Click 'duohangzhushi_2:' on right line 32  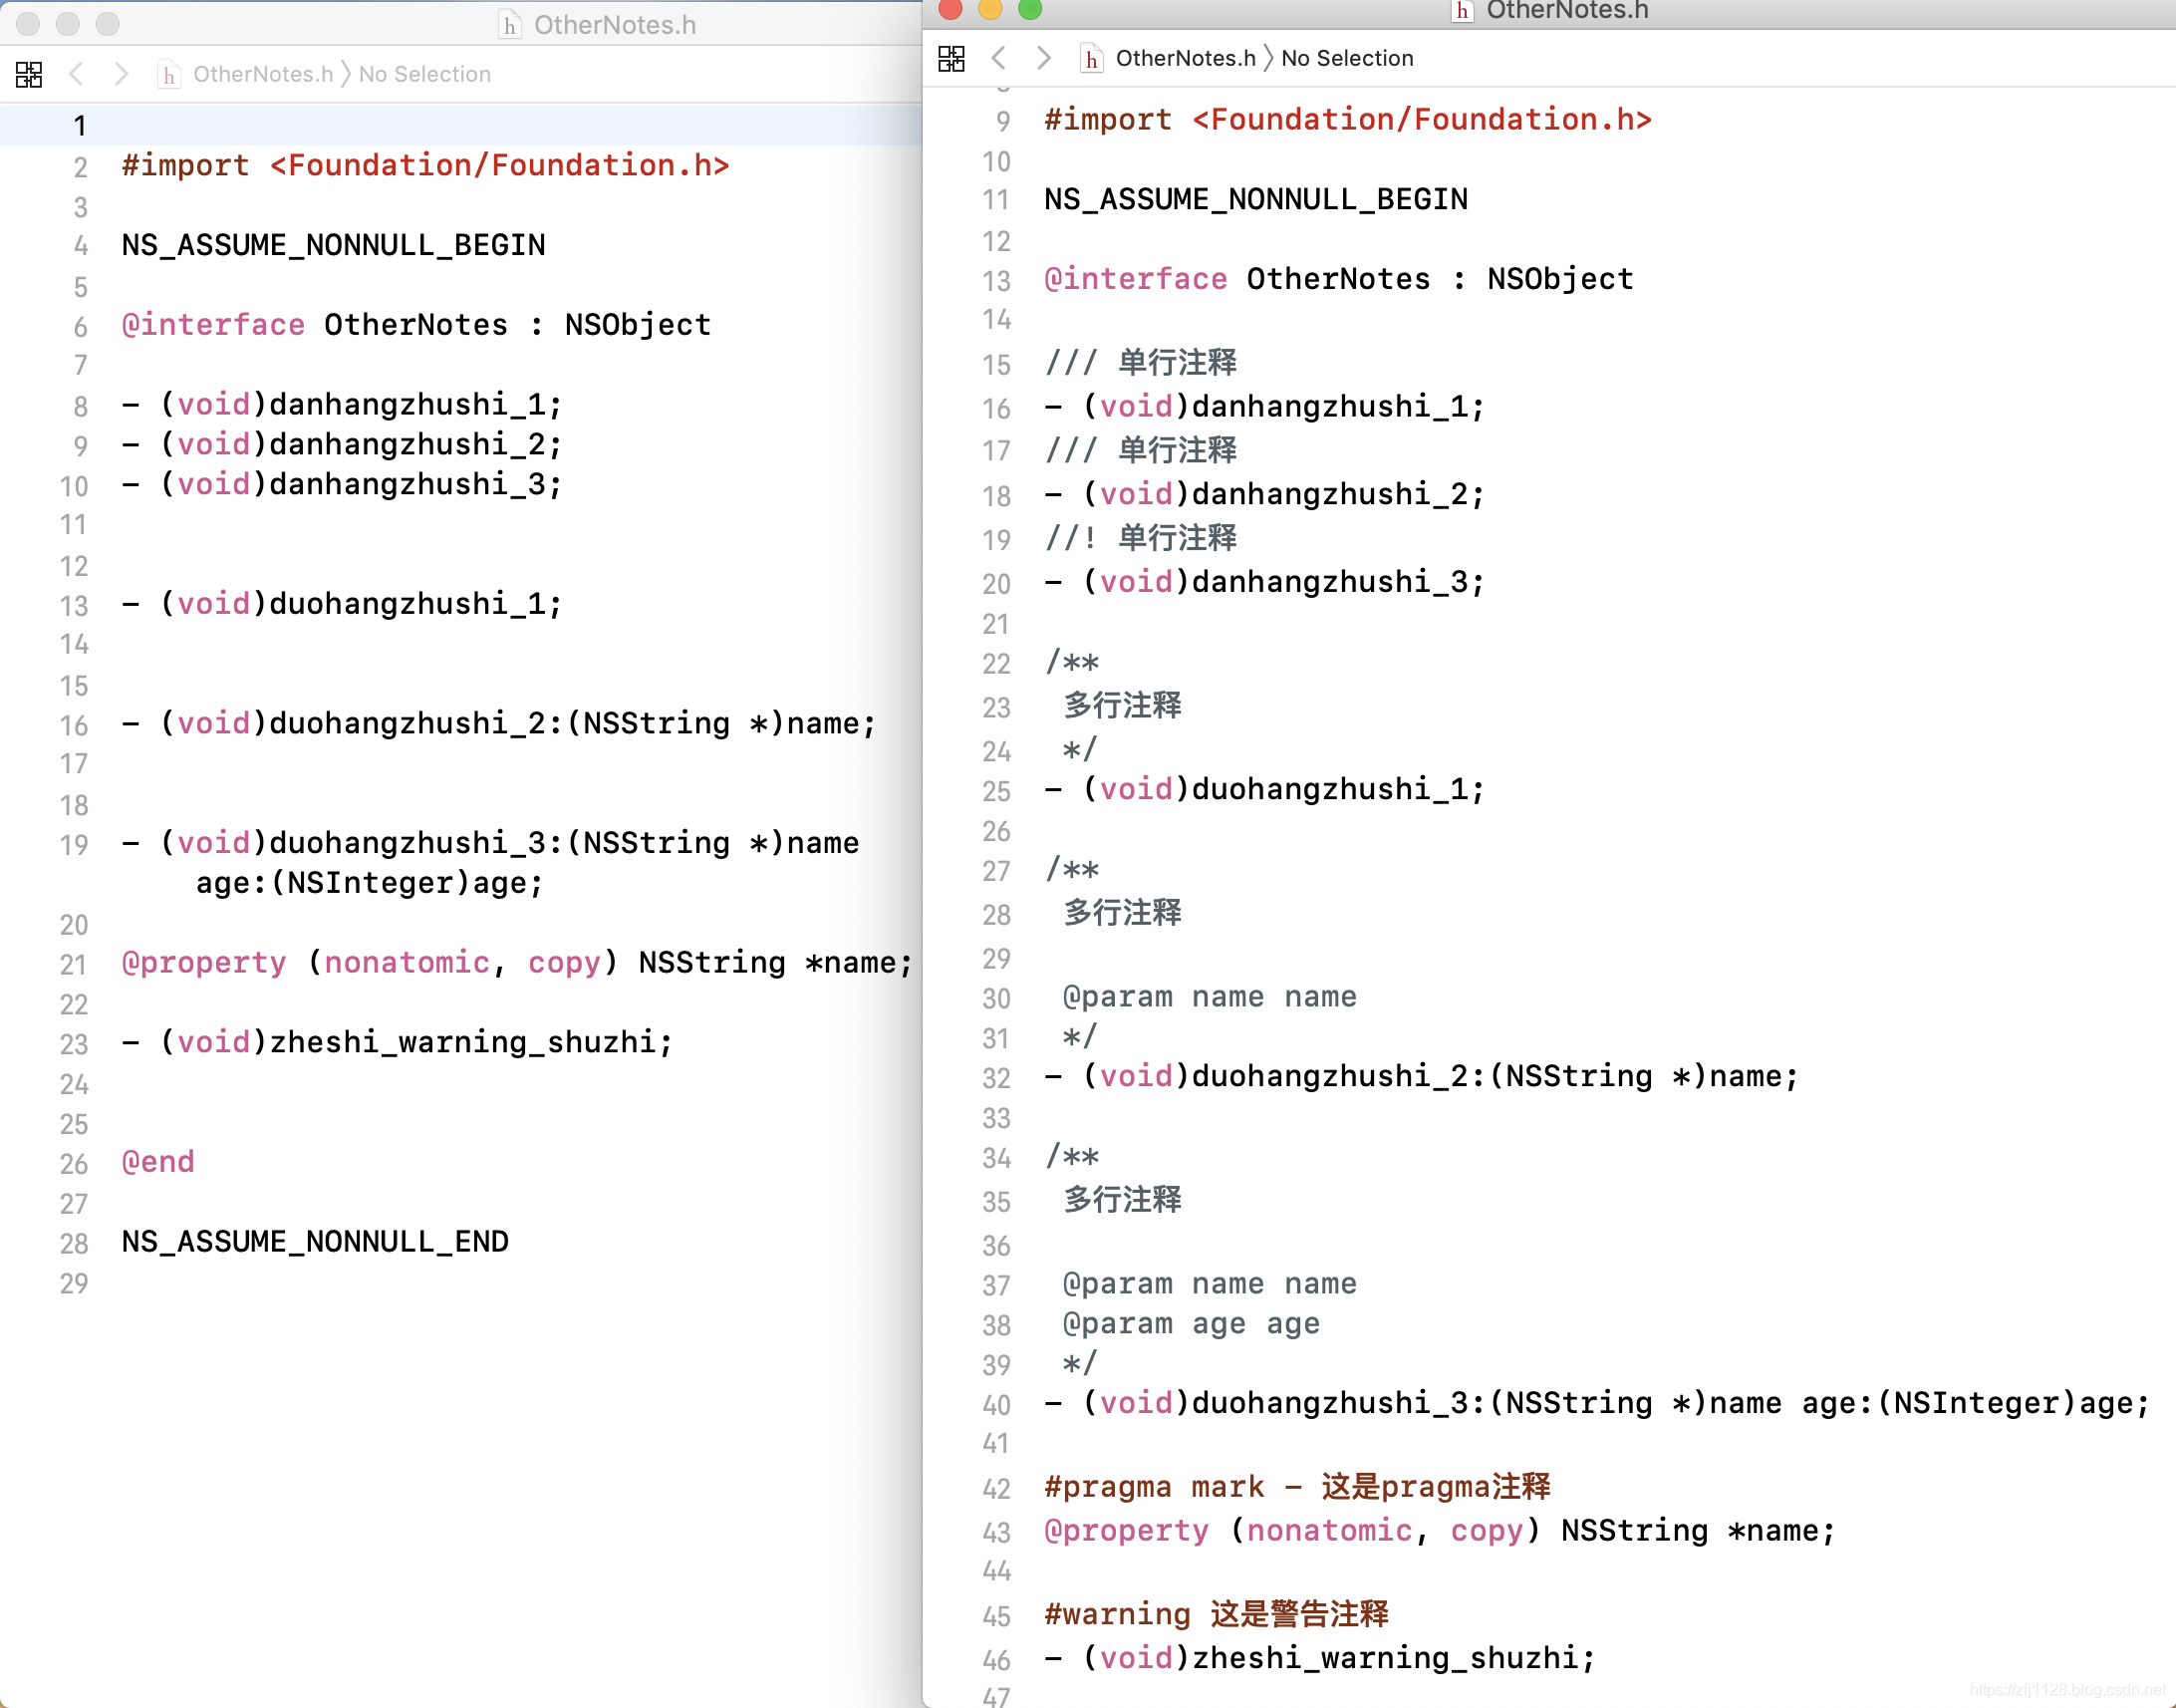(1421, 1077)
